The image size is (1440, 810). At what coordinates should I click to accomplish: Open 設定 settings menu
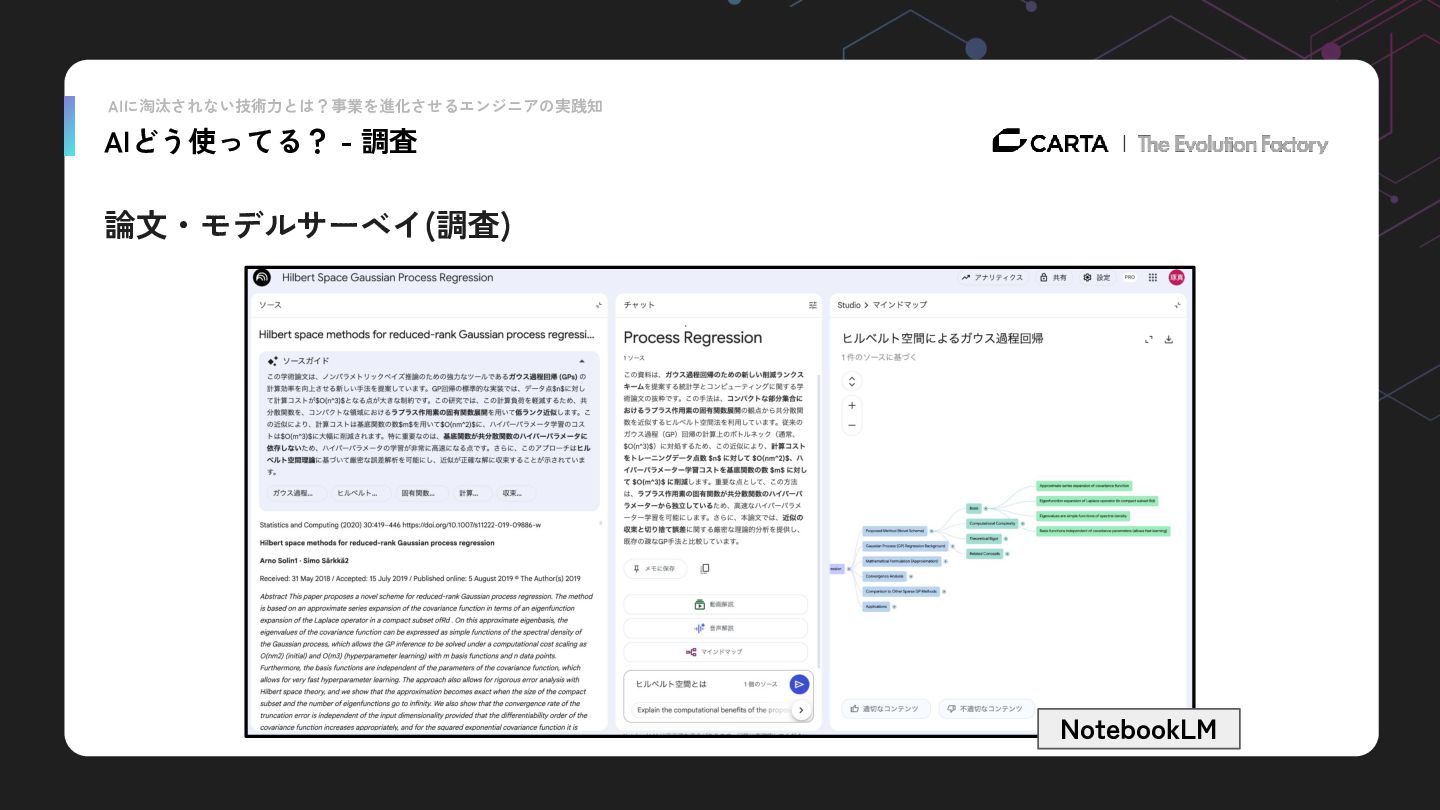pos(1097,277)
